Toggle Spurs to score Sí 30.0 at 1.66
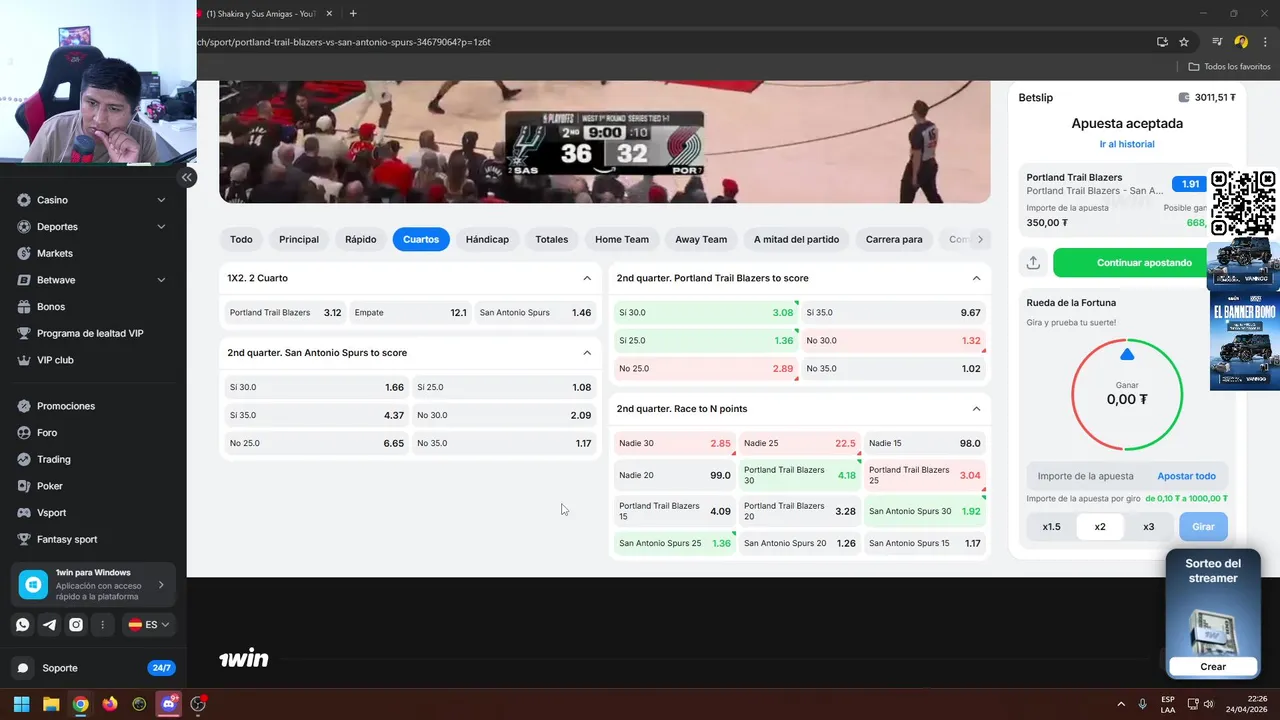 click(316, 387)
